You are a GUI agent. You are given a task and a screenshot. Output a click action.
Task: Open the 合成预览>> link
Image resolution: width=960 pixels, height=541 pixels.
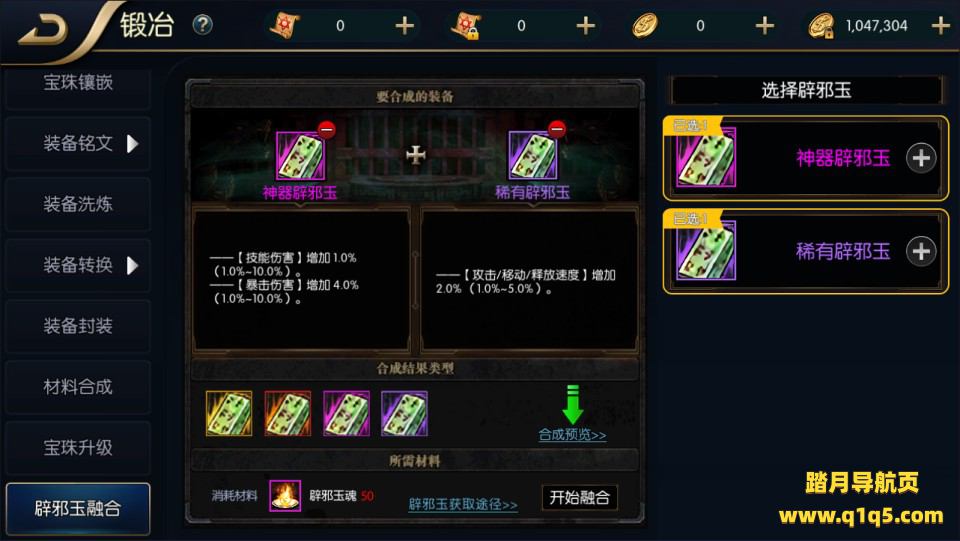coord(572,435)
